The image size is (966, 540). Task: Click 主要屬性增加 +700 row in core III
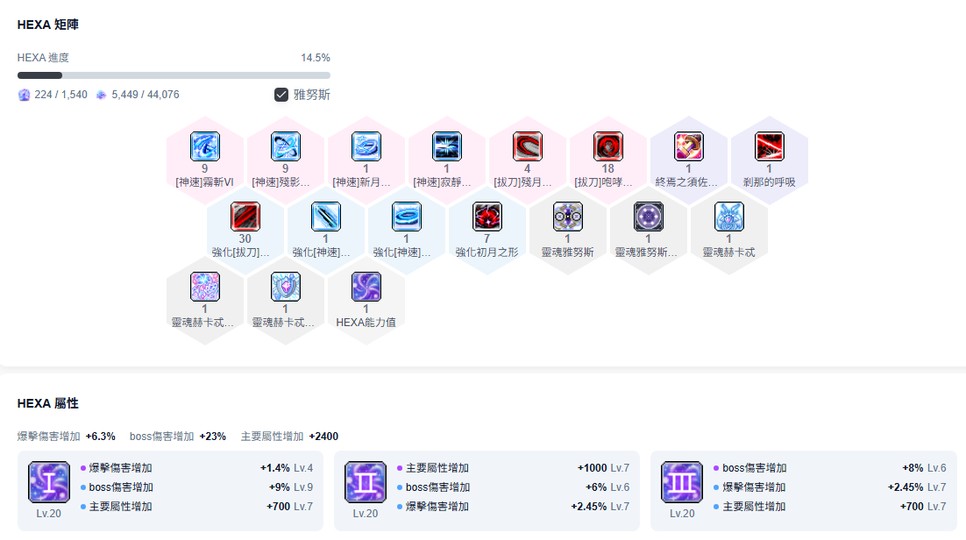pos(830,506)
